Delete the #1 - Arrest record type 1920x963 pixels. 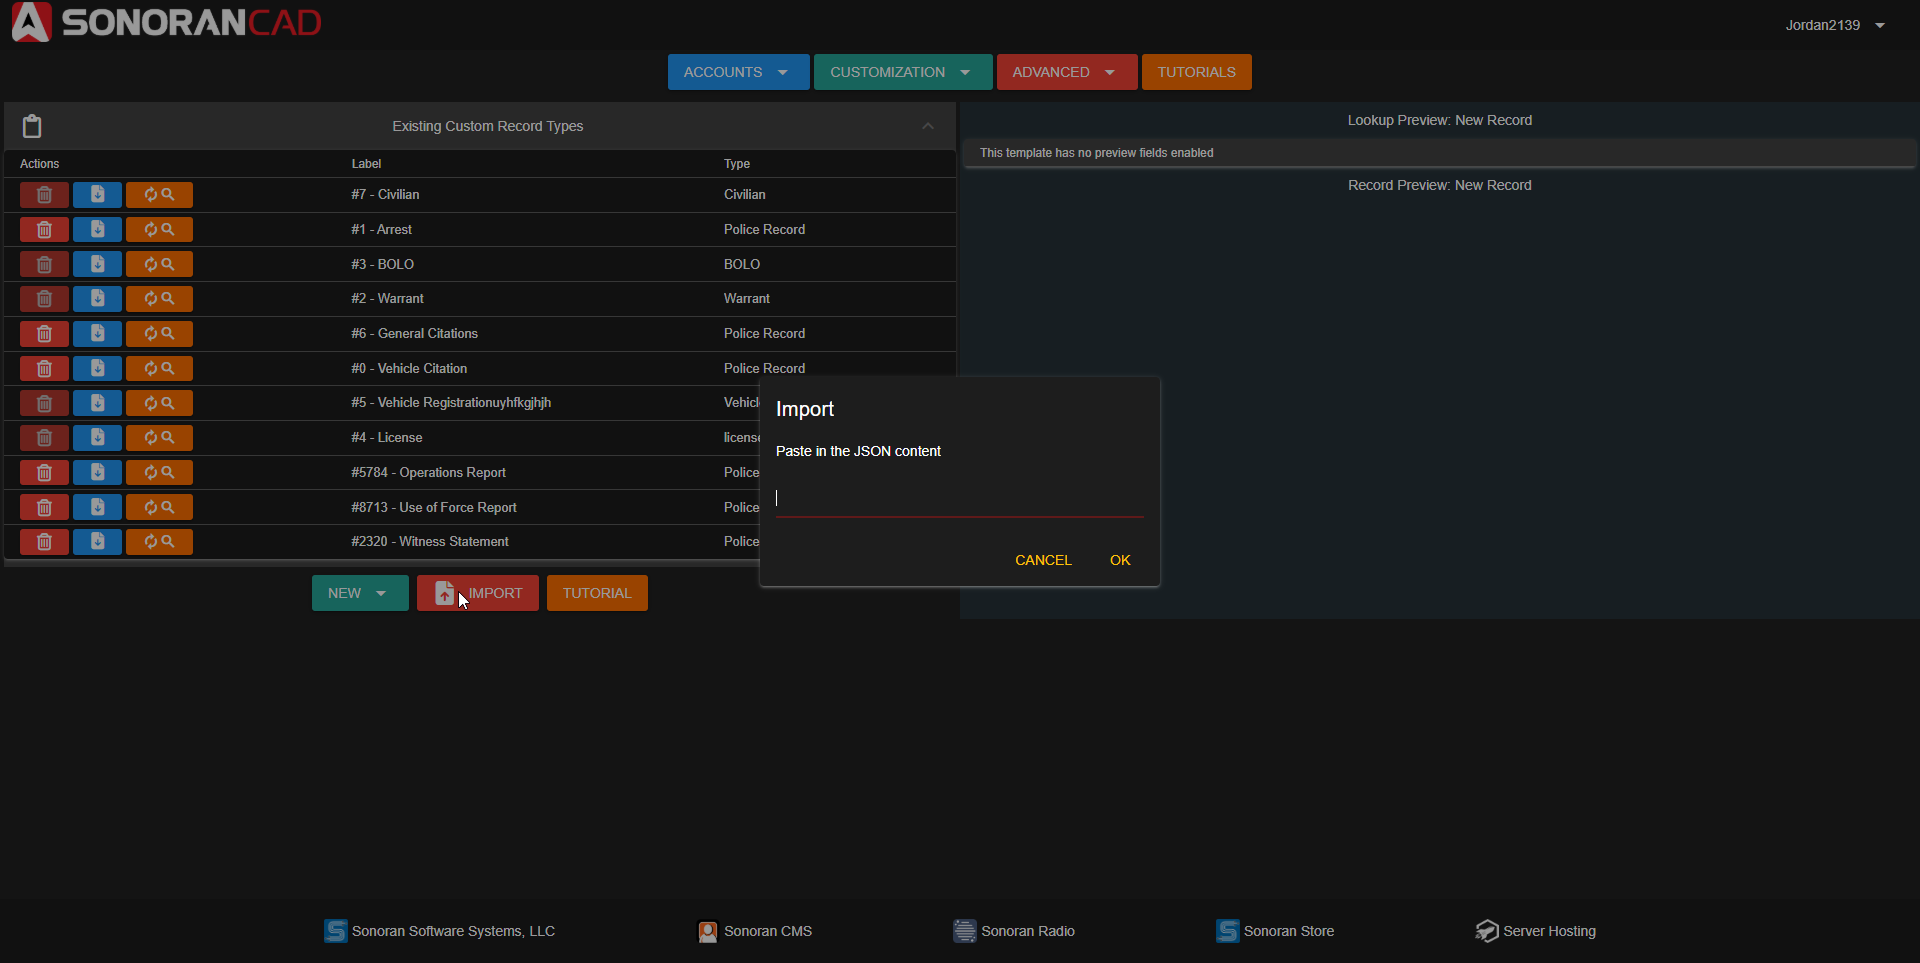pyautogui.click(x=44, y=230)
